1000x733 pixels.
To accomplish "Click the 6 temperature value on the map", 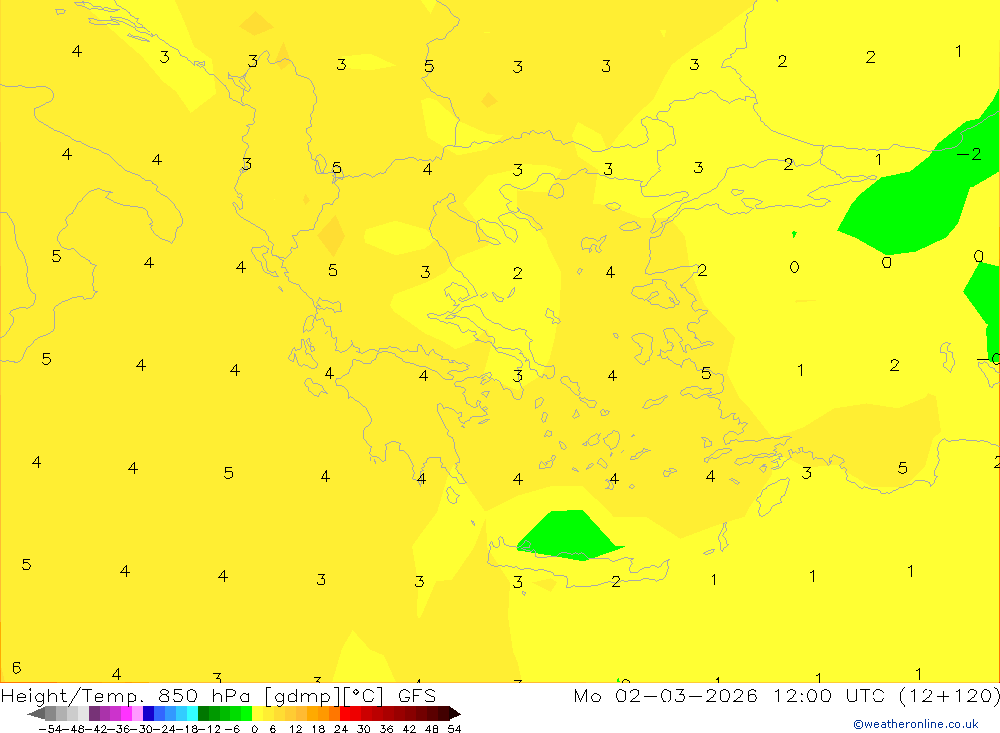I will click(x=17, y=667).
